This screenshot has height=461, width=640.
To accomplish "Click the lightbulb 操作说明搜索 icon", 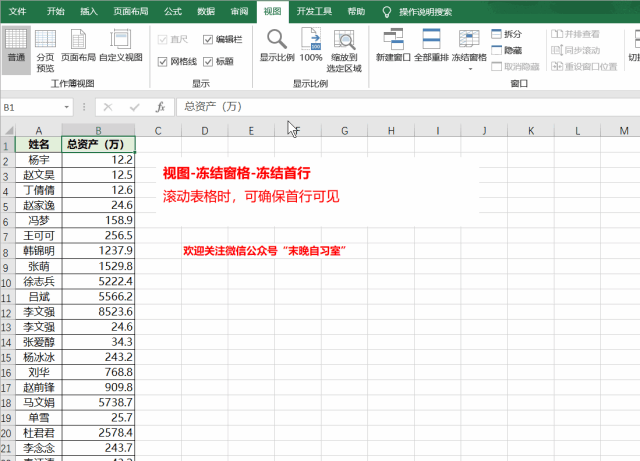I will point(387,12).
